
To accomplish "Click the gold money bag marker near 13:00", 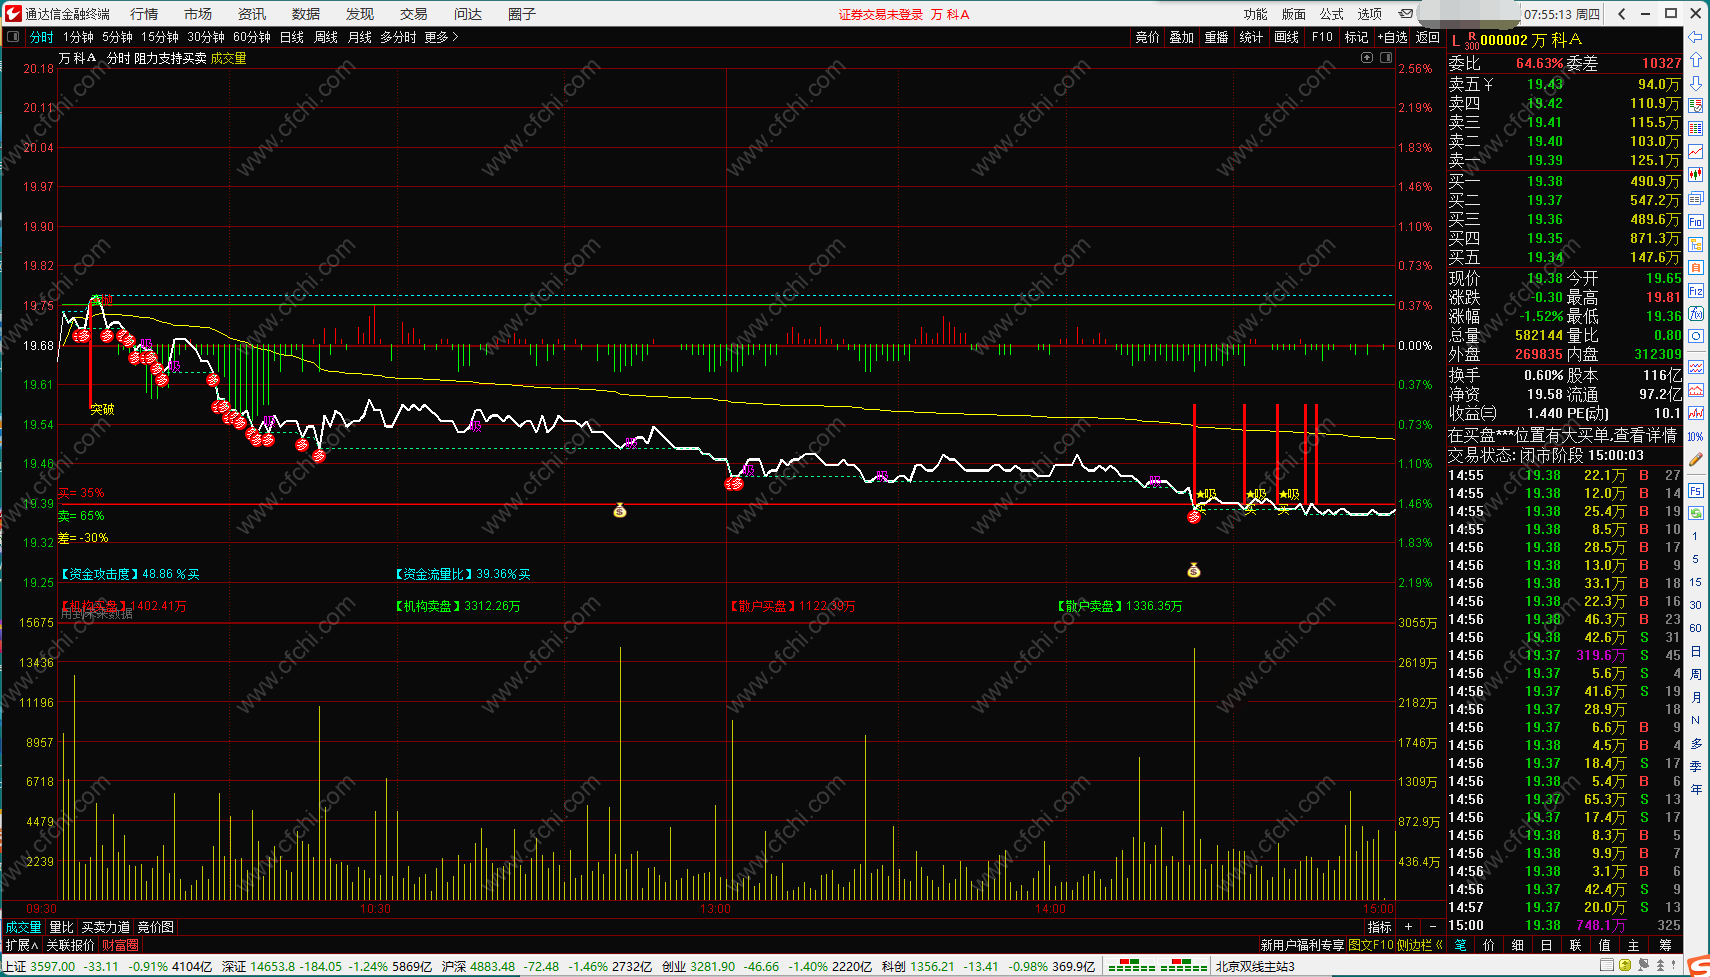I will pyautogui.click(x=620, y=511).
